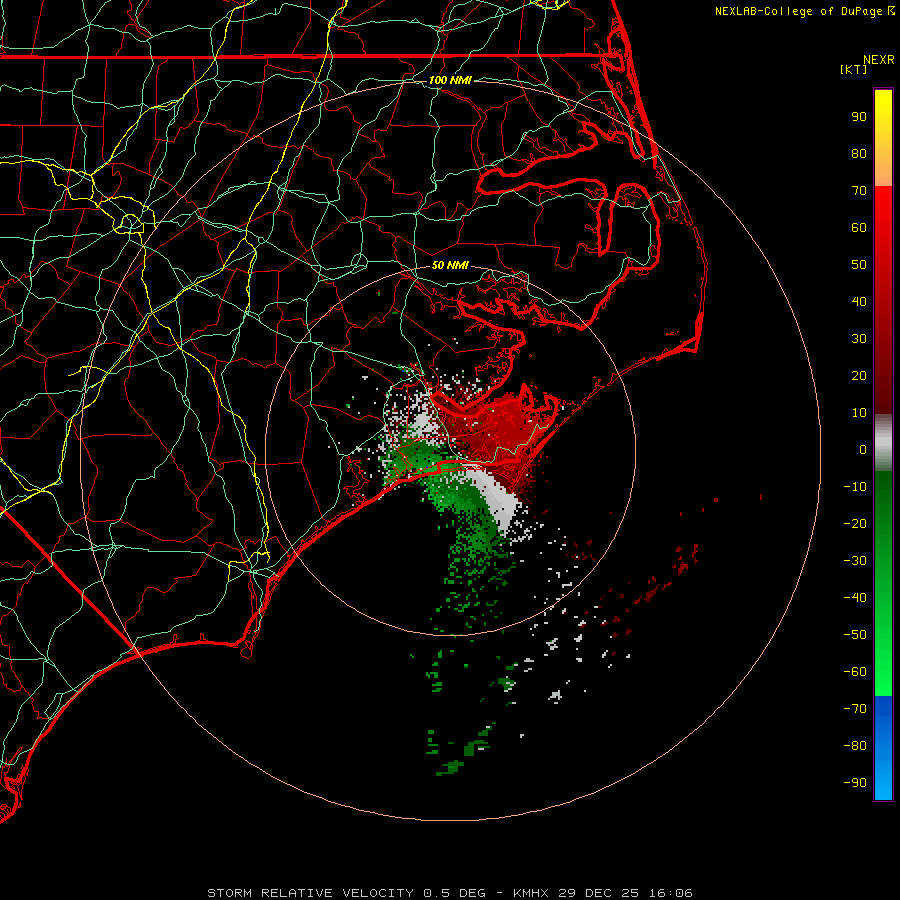
Task: Click the 40 value on the velocity scale
Action: (859, 302)
